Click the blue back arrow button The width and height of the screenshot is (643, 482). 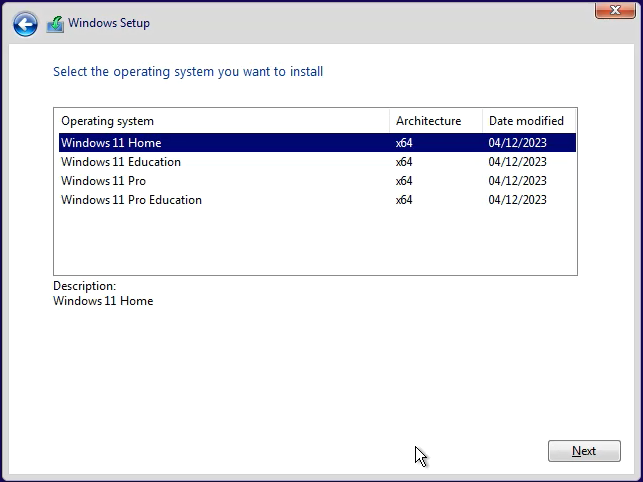(25, 24)
